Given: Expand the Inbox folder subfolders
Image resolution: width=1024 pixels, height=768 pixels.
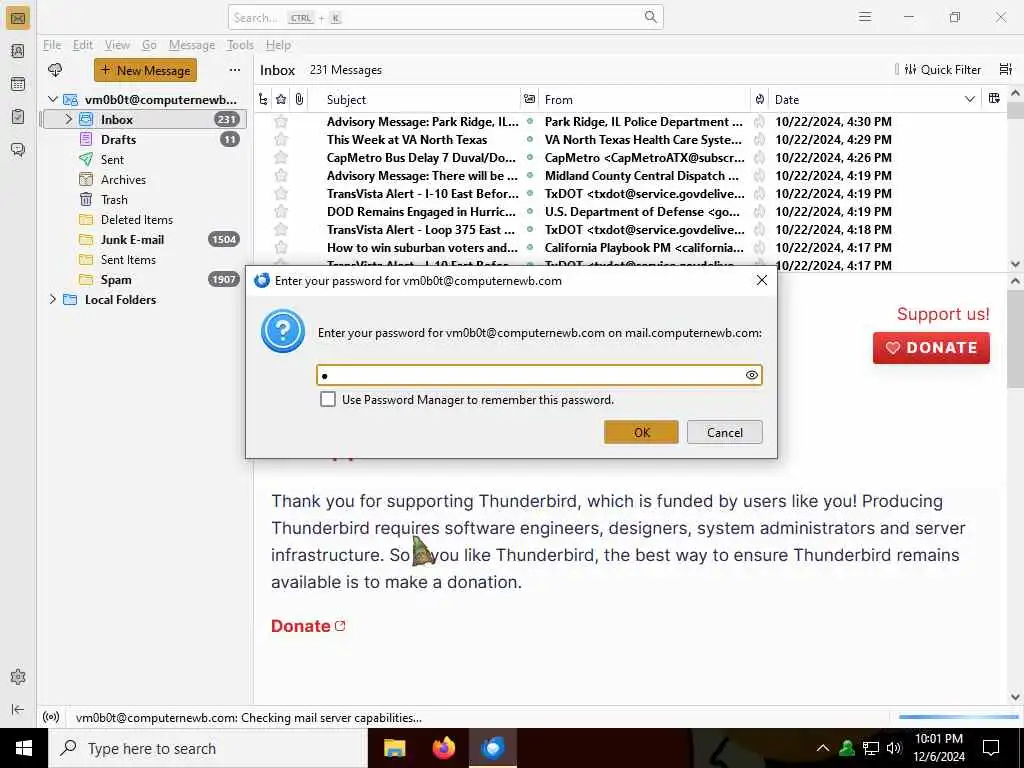Looking at the screenshot, I should click(68, 120).
